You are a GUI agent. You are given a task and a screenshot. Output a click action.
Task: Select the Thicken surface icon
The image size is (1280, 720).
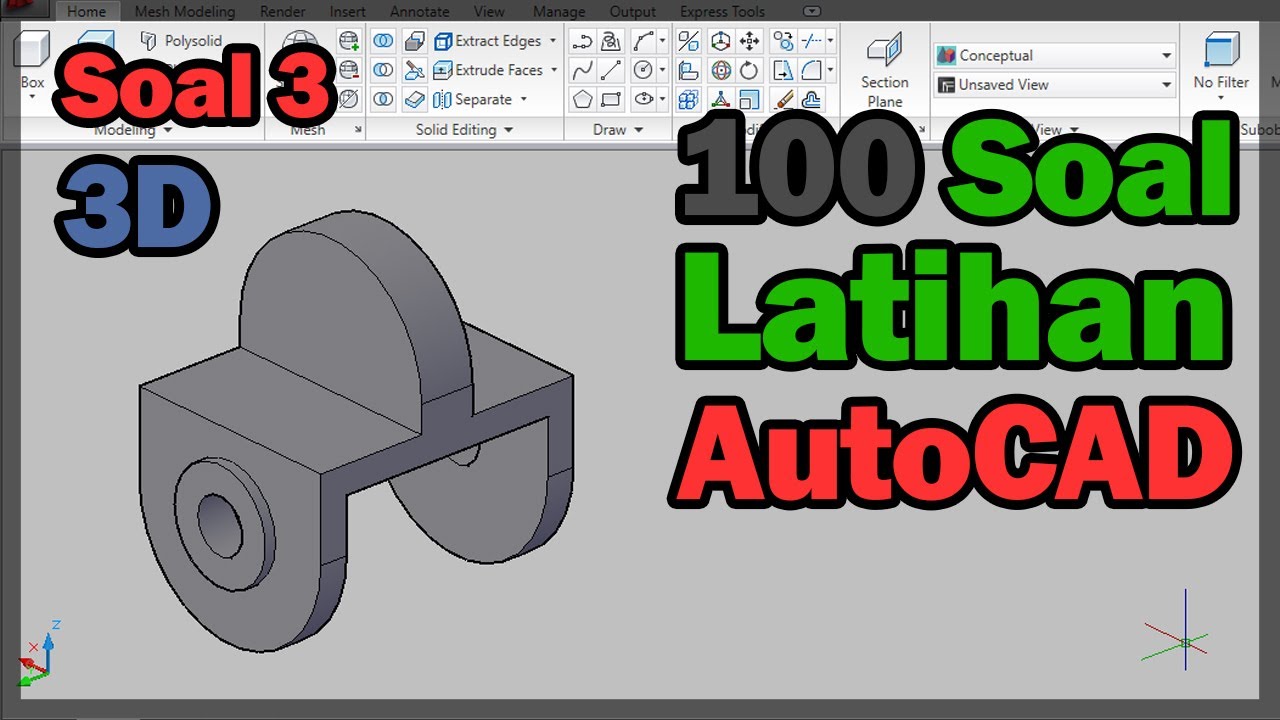click(414, 99)
